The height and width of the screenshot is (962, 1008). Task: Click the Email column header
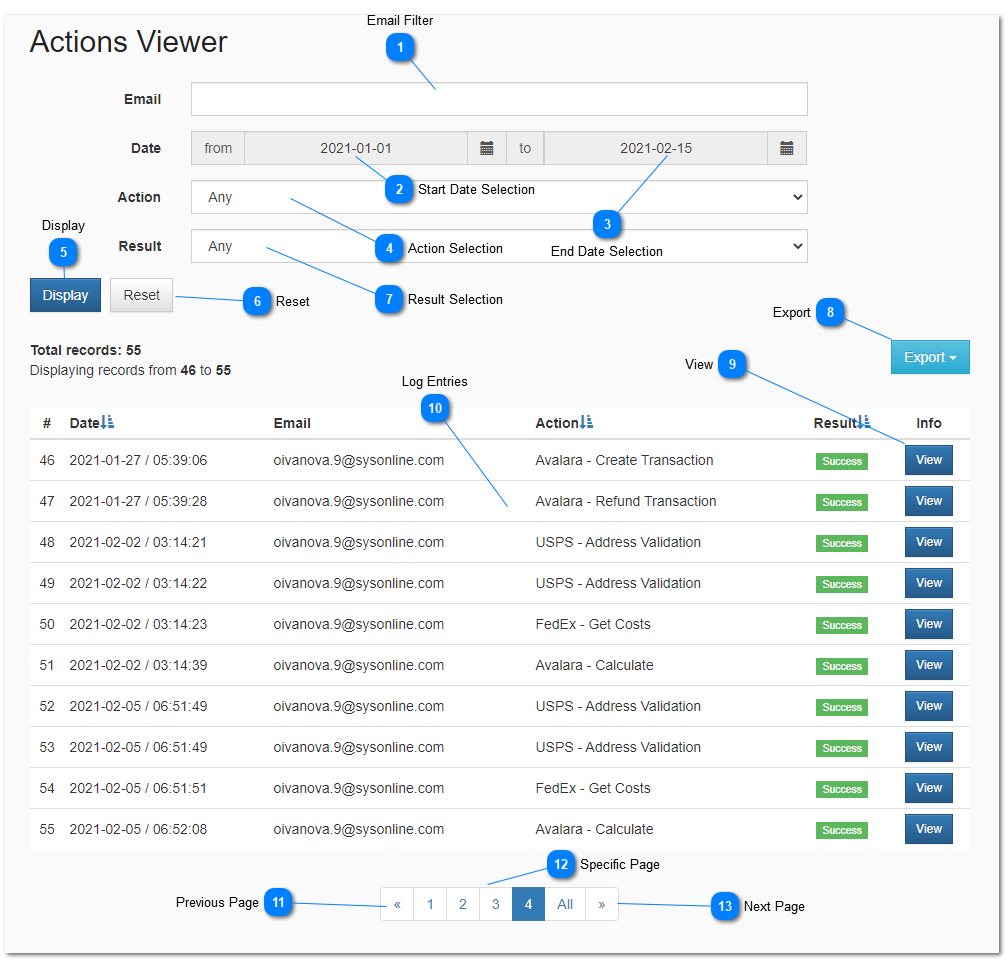[292, 424]
